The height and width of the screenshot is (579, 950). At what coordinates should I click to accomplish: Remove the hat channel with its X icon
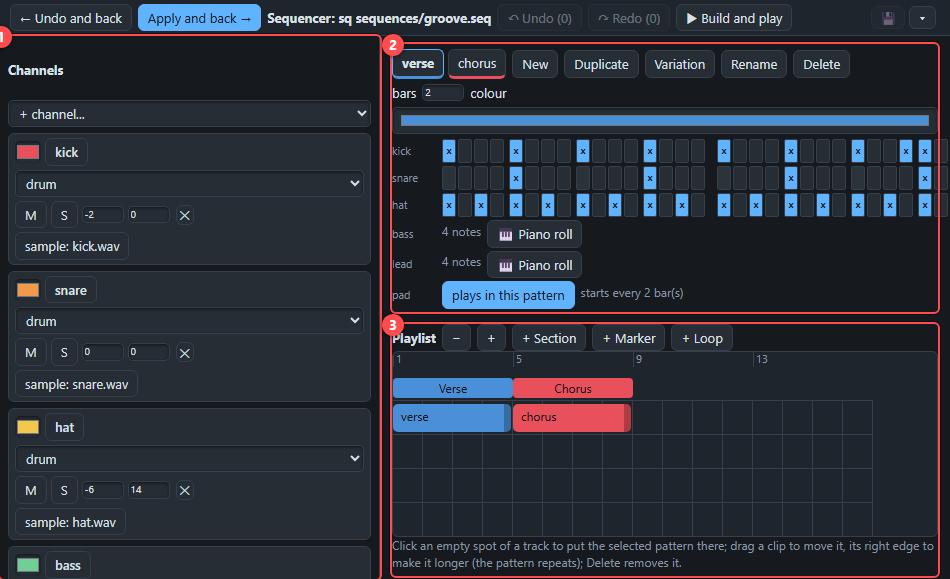click(x=185, y=491)
